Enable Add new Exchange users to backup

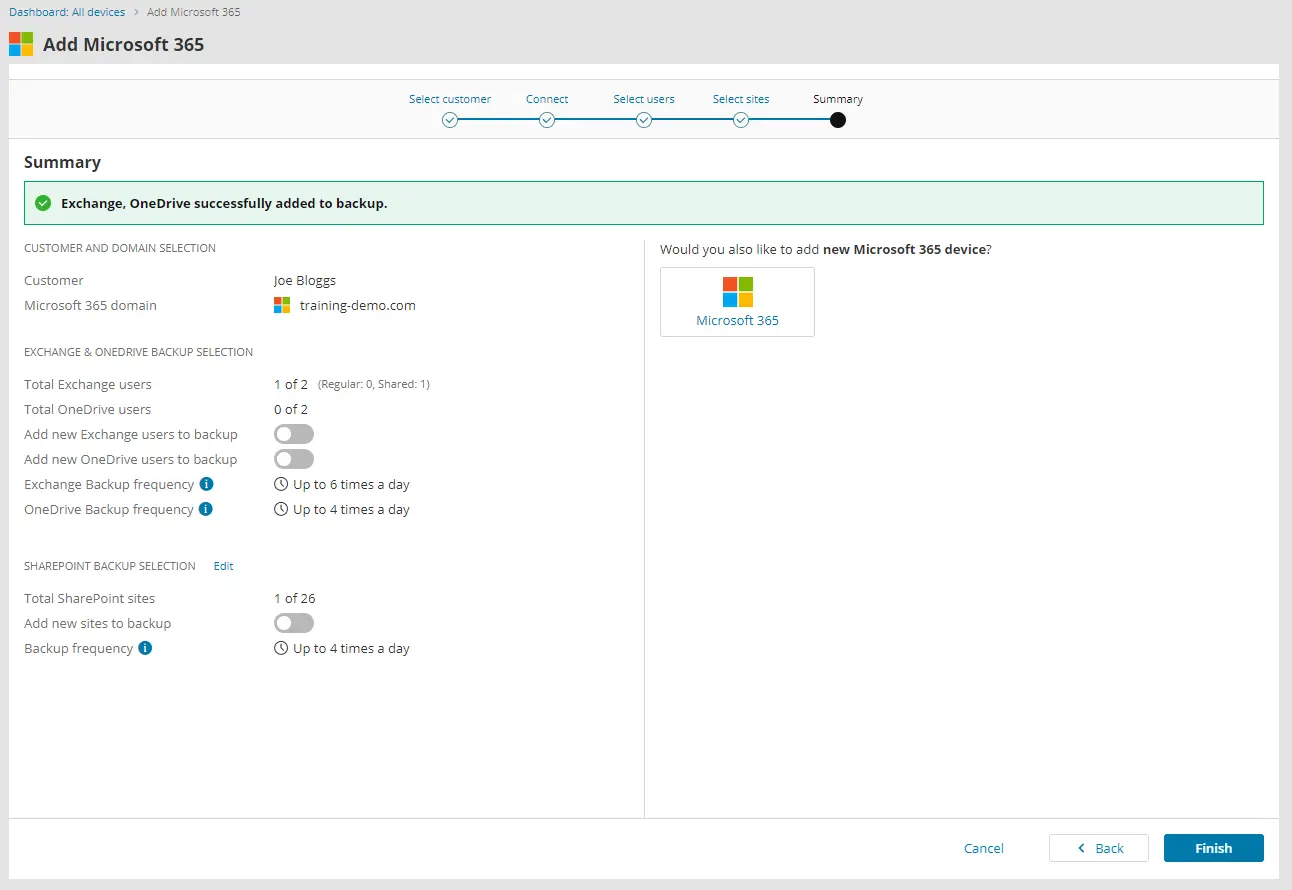[294, 434]
